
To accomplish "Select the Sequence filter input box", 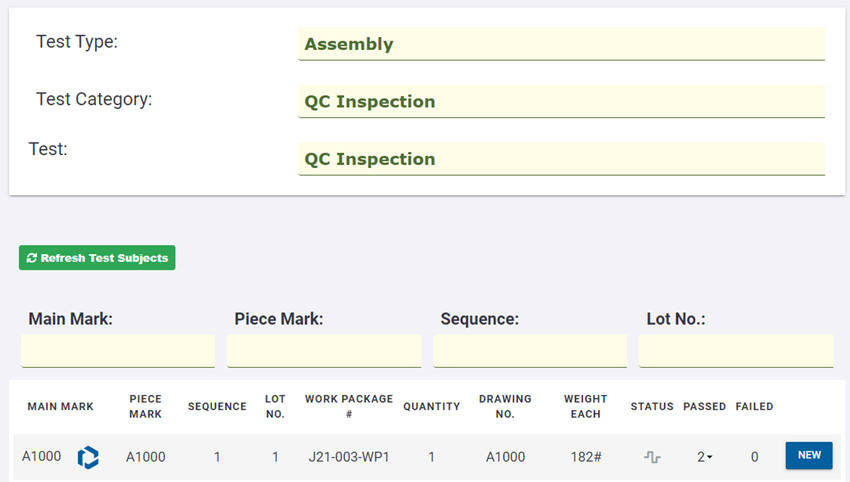I will click(x=530, y=351).
